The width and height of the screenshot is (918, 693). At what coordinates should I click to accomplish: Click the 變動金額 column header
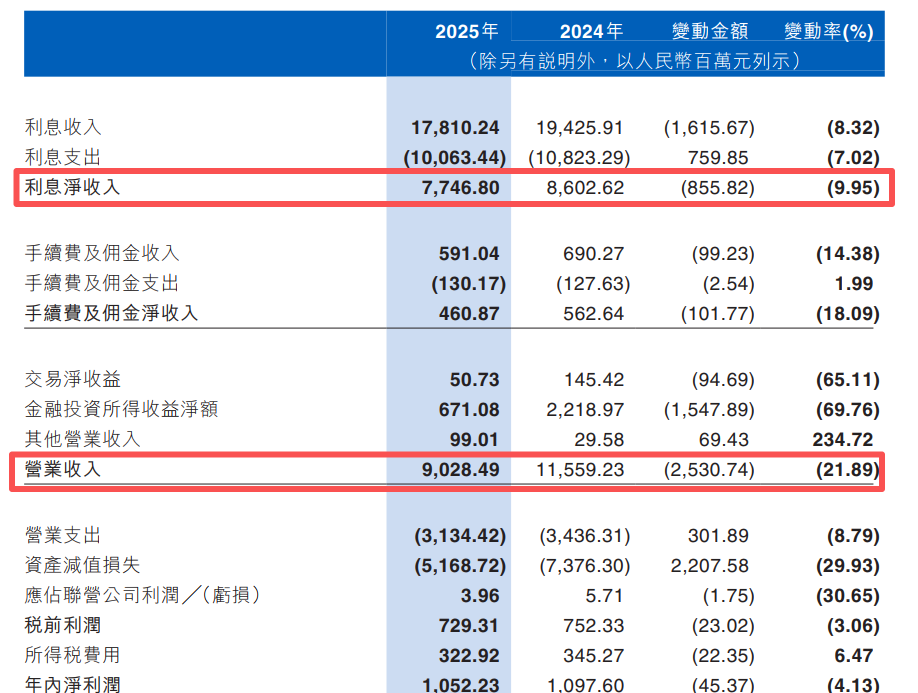coord(710,31)
